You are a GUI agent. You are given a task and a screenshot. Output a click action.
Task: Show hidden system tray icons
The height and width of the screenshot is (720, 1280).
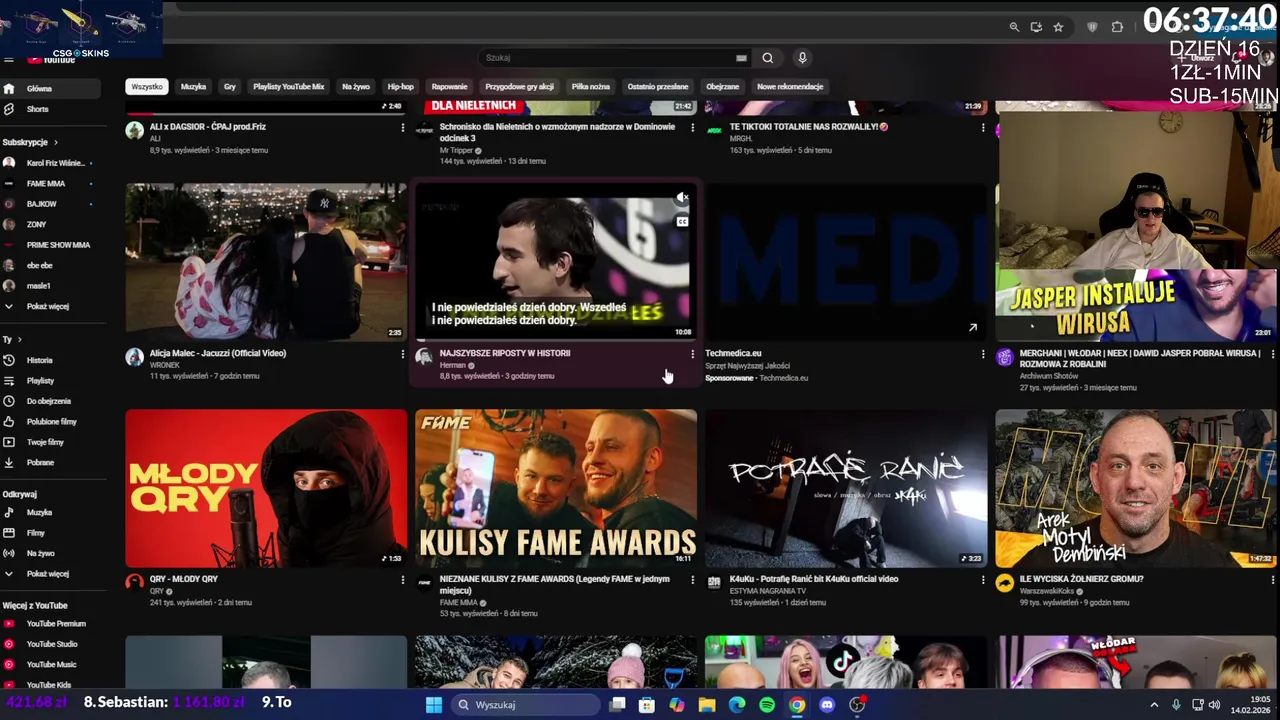point(1154,705)
